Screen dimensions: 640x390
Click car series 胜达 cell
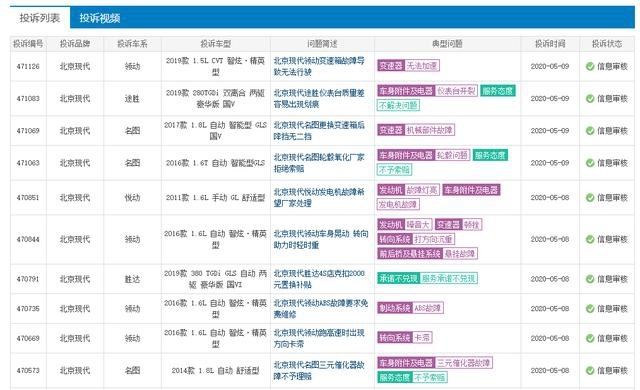[132, 279]
